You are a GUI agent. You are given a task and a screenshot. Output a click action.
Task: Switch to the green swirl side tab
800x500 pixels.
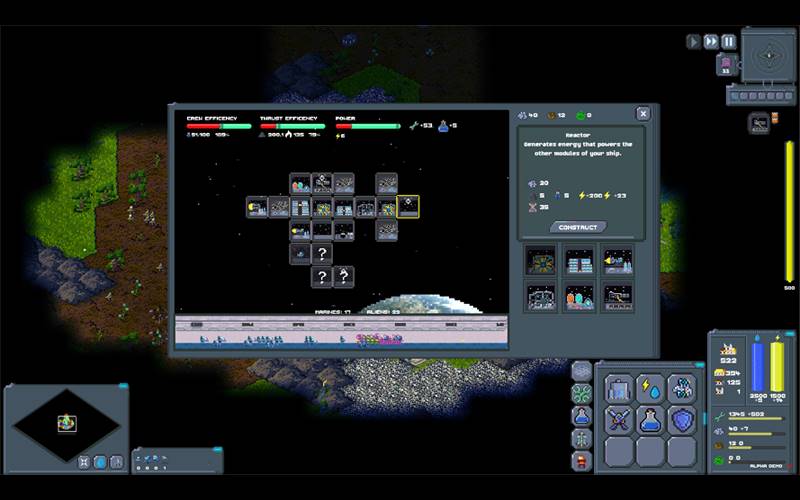(582, 393)
